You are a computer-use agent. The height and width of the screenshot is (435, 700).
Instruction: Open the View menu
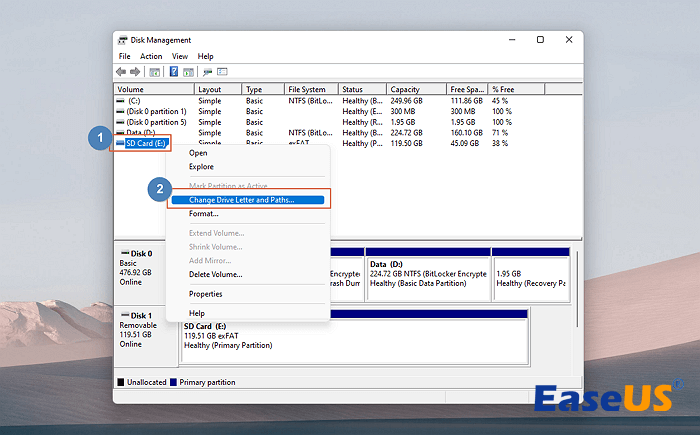point(180,56)
